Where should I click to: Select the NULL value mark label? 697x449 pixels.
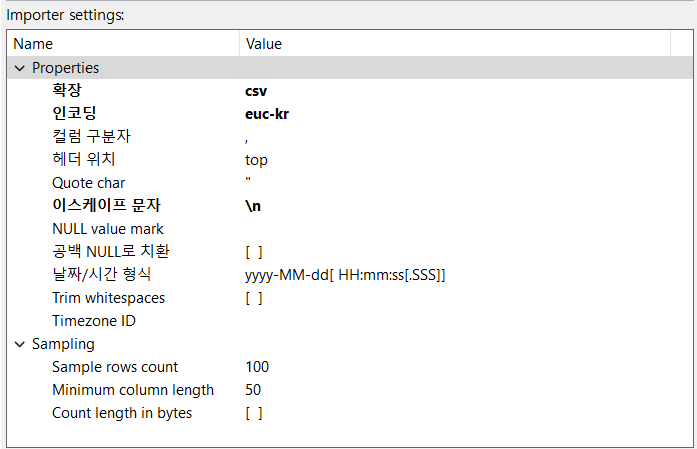108,229
